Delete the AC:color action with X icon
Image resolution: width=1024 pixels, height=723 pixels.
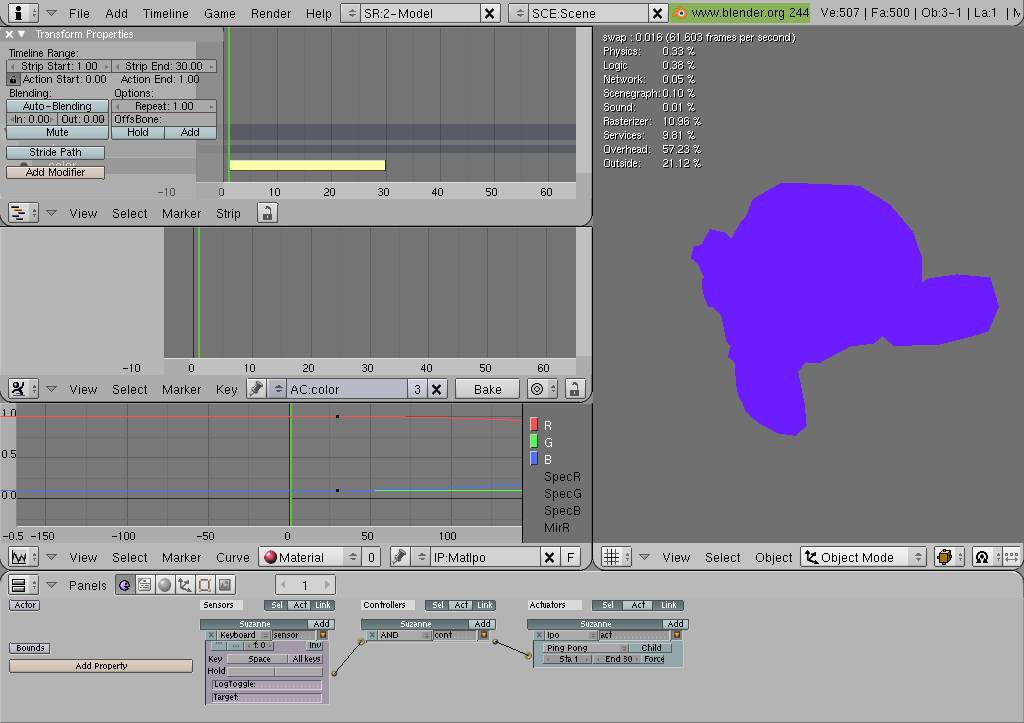coord(437,389)
